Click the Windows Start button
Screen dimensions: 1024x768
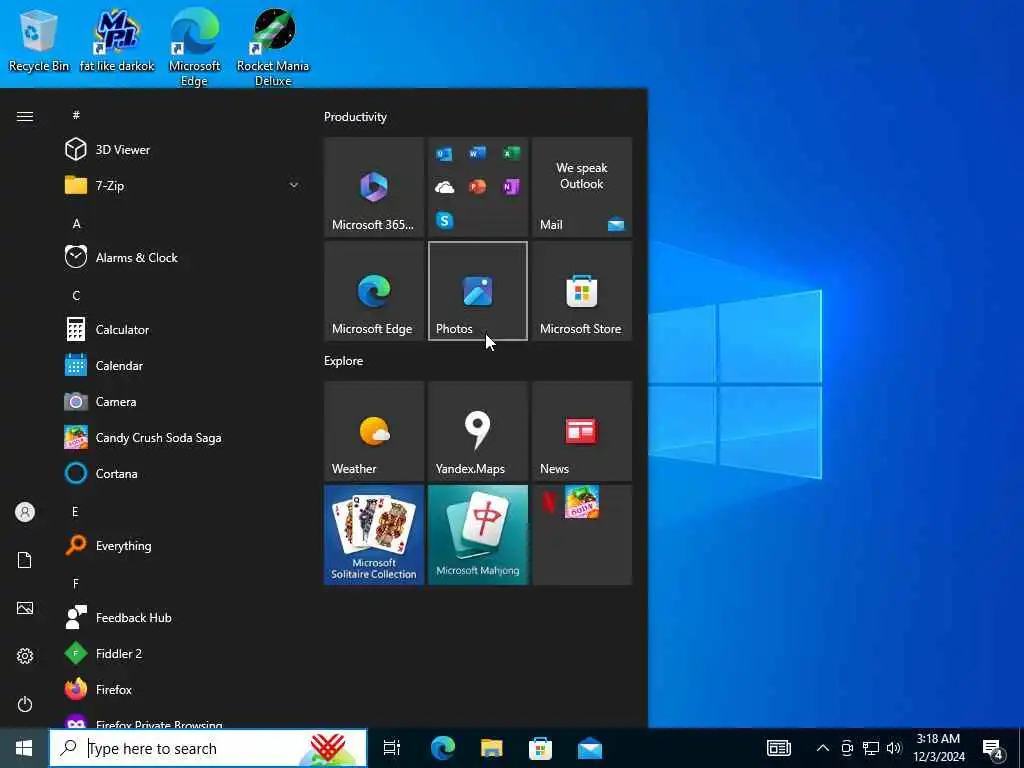click(24, 748)
